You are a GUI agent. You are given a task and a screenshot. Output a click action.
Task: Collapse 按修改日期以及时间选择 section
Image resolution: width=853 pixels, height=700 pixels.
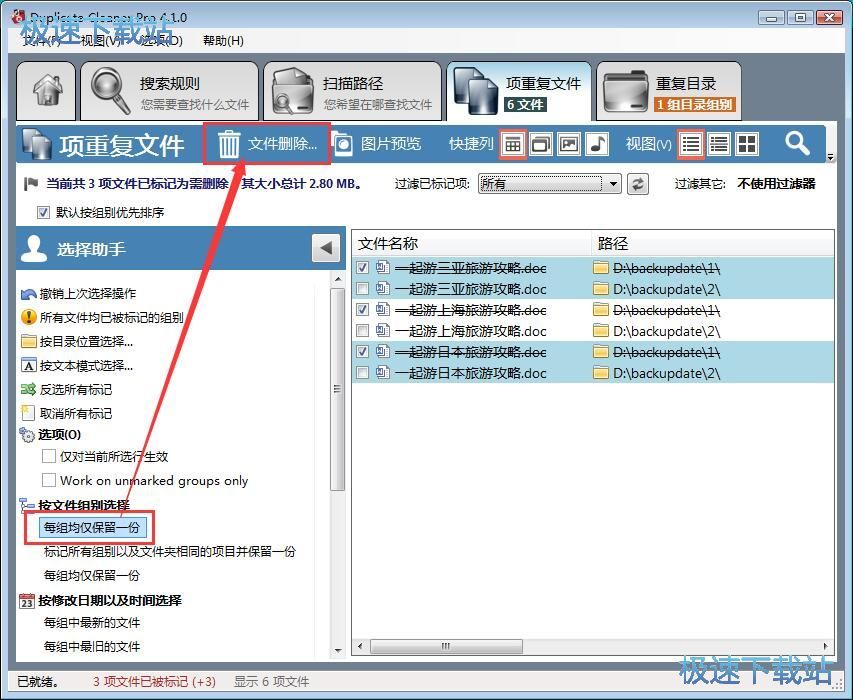[109, 600]
